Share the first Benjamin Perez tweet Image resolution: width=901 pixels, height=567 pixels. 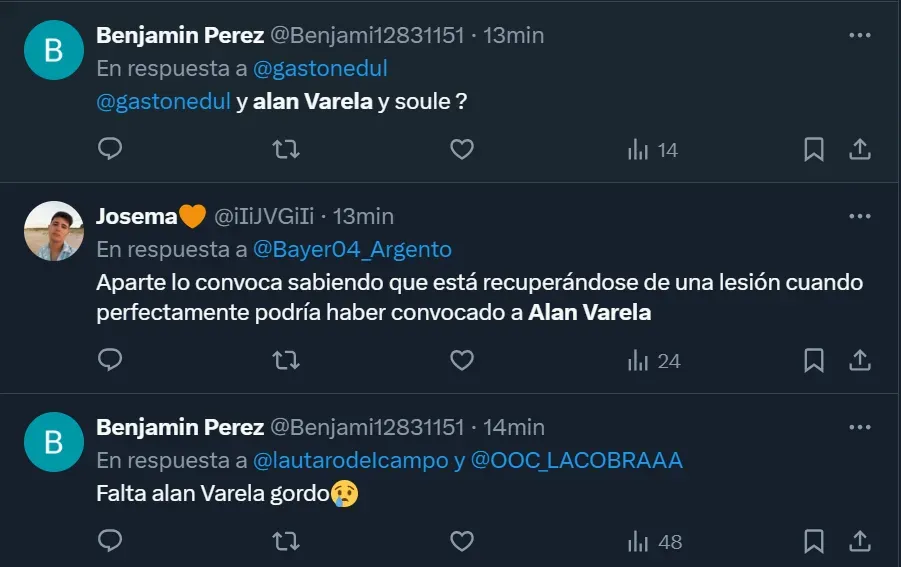(859, 150)
